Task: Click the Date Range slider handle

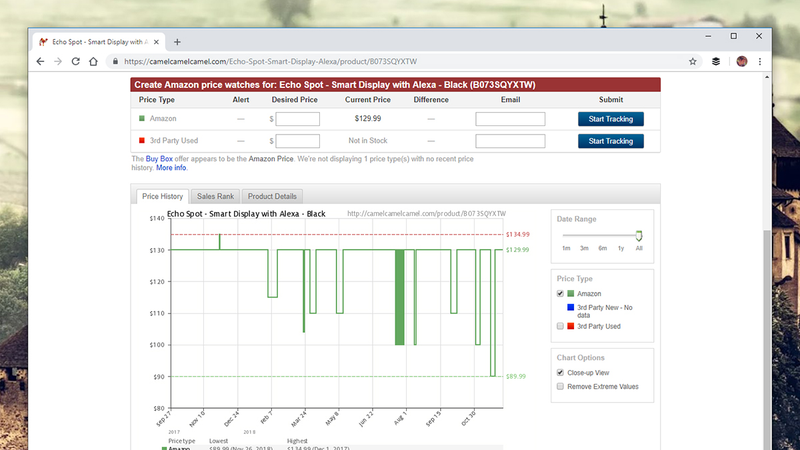Action: (x=639, y=236)
